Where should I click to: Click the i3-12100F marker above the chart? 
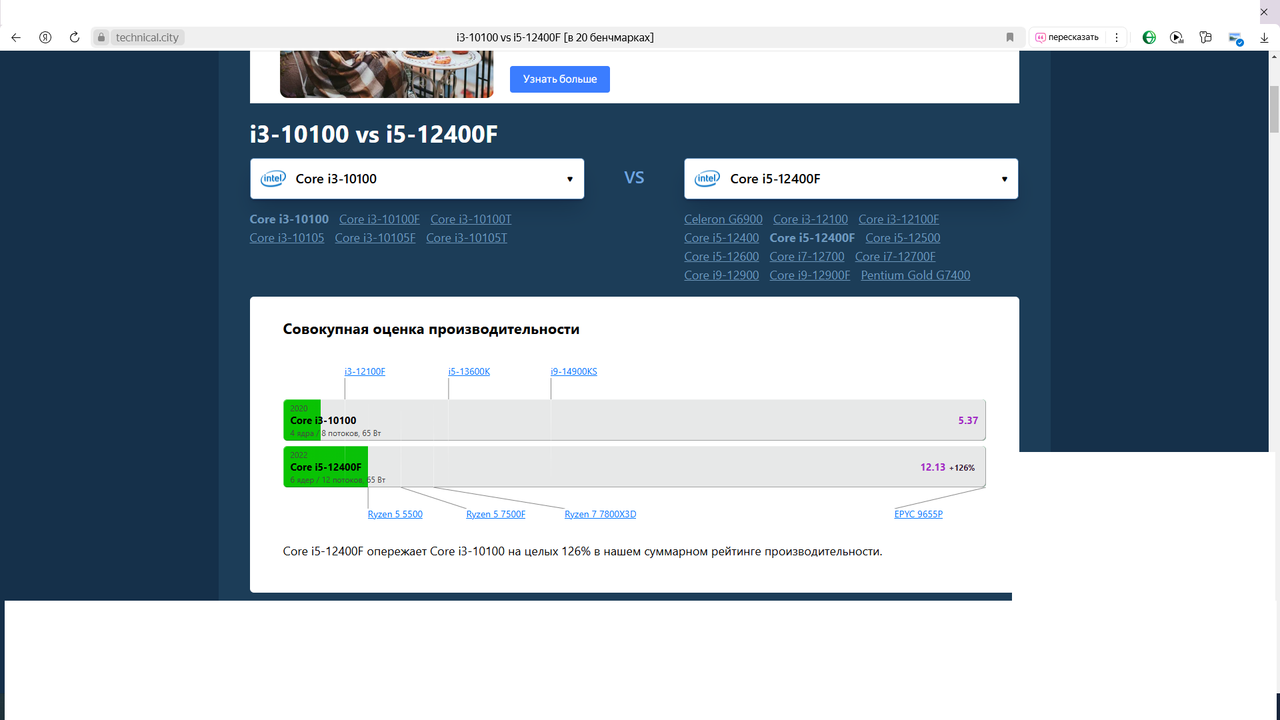tap(365, 372)
